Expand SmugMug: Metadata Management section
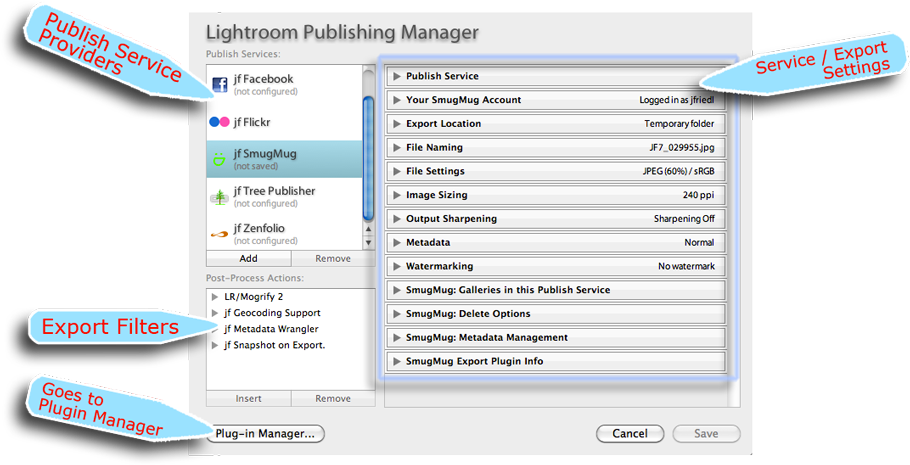Image resolution: width=910 pixels, height=465 pixels. pyautogui.click(x=397, y=337)
